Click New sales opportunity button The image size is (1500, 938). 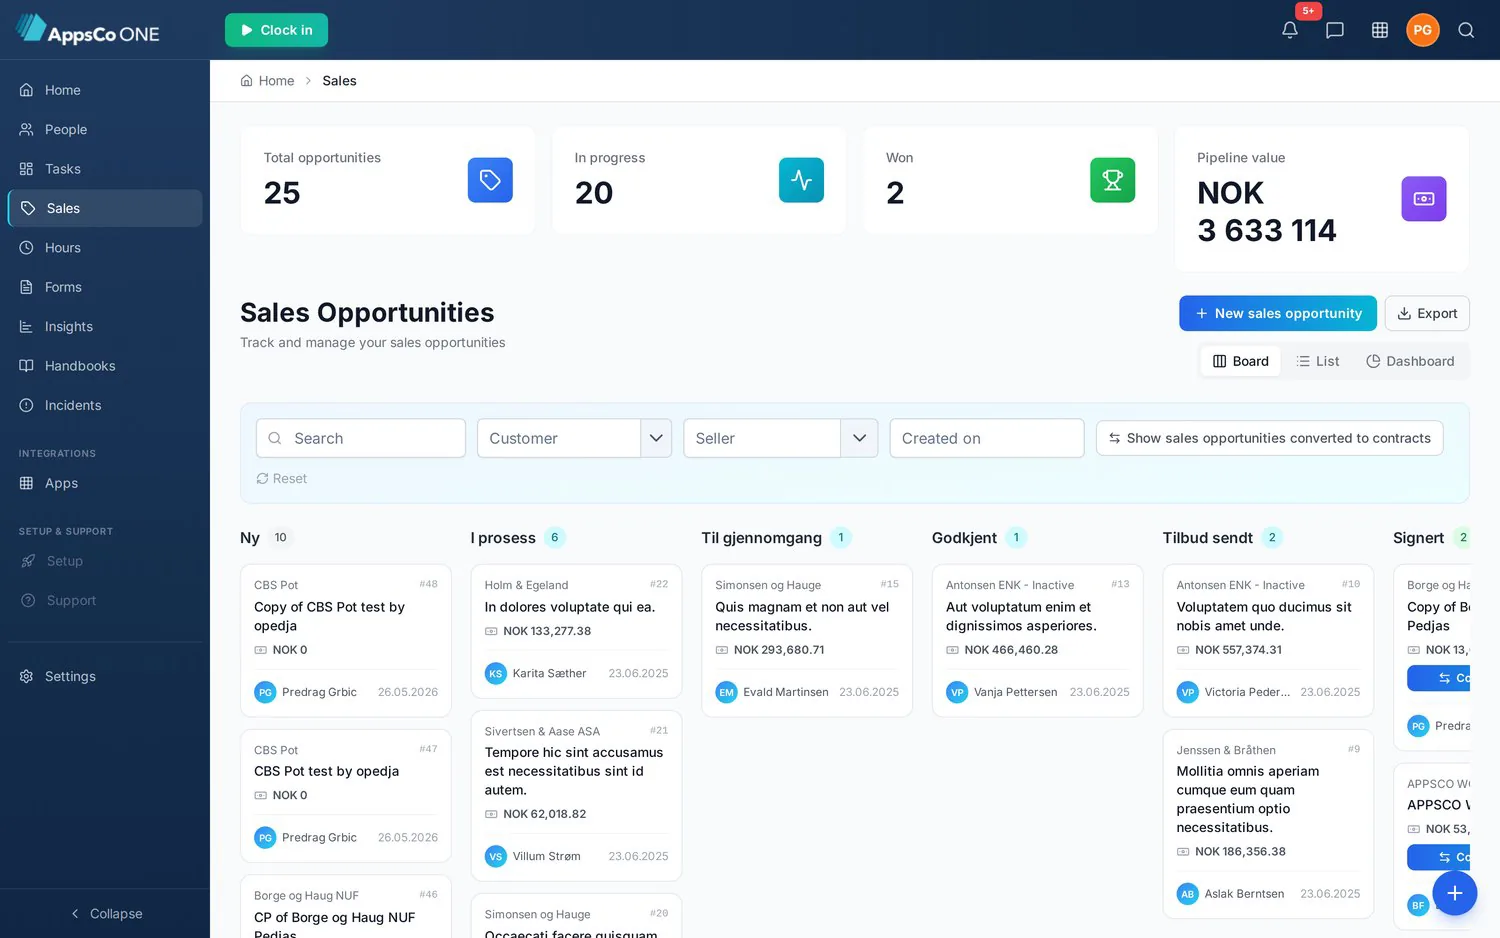[x=1278, y=313]
